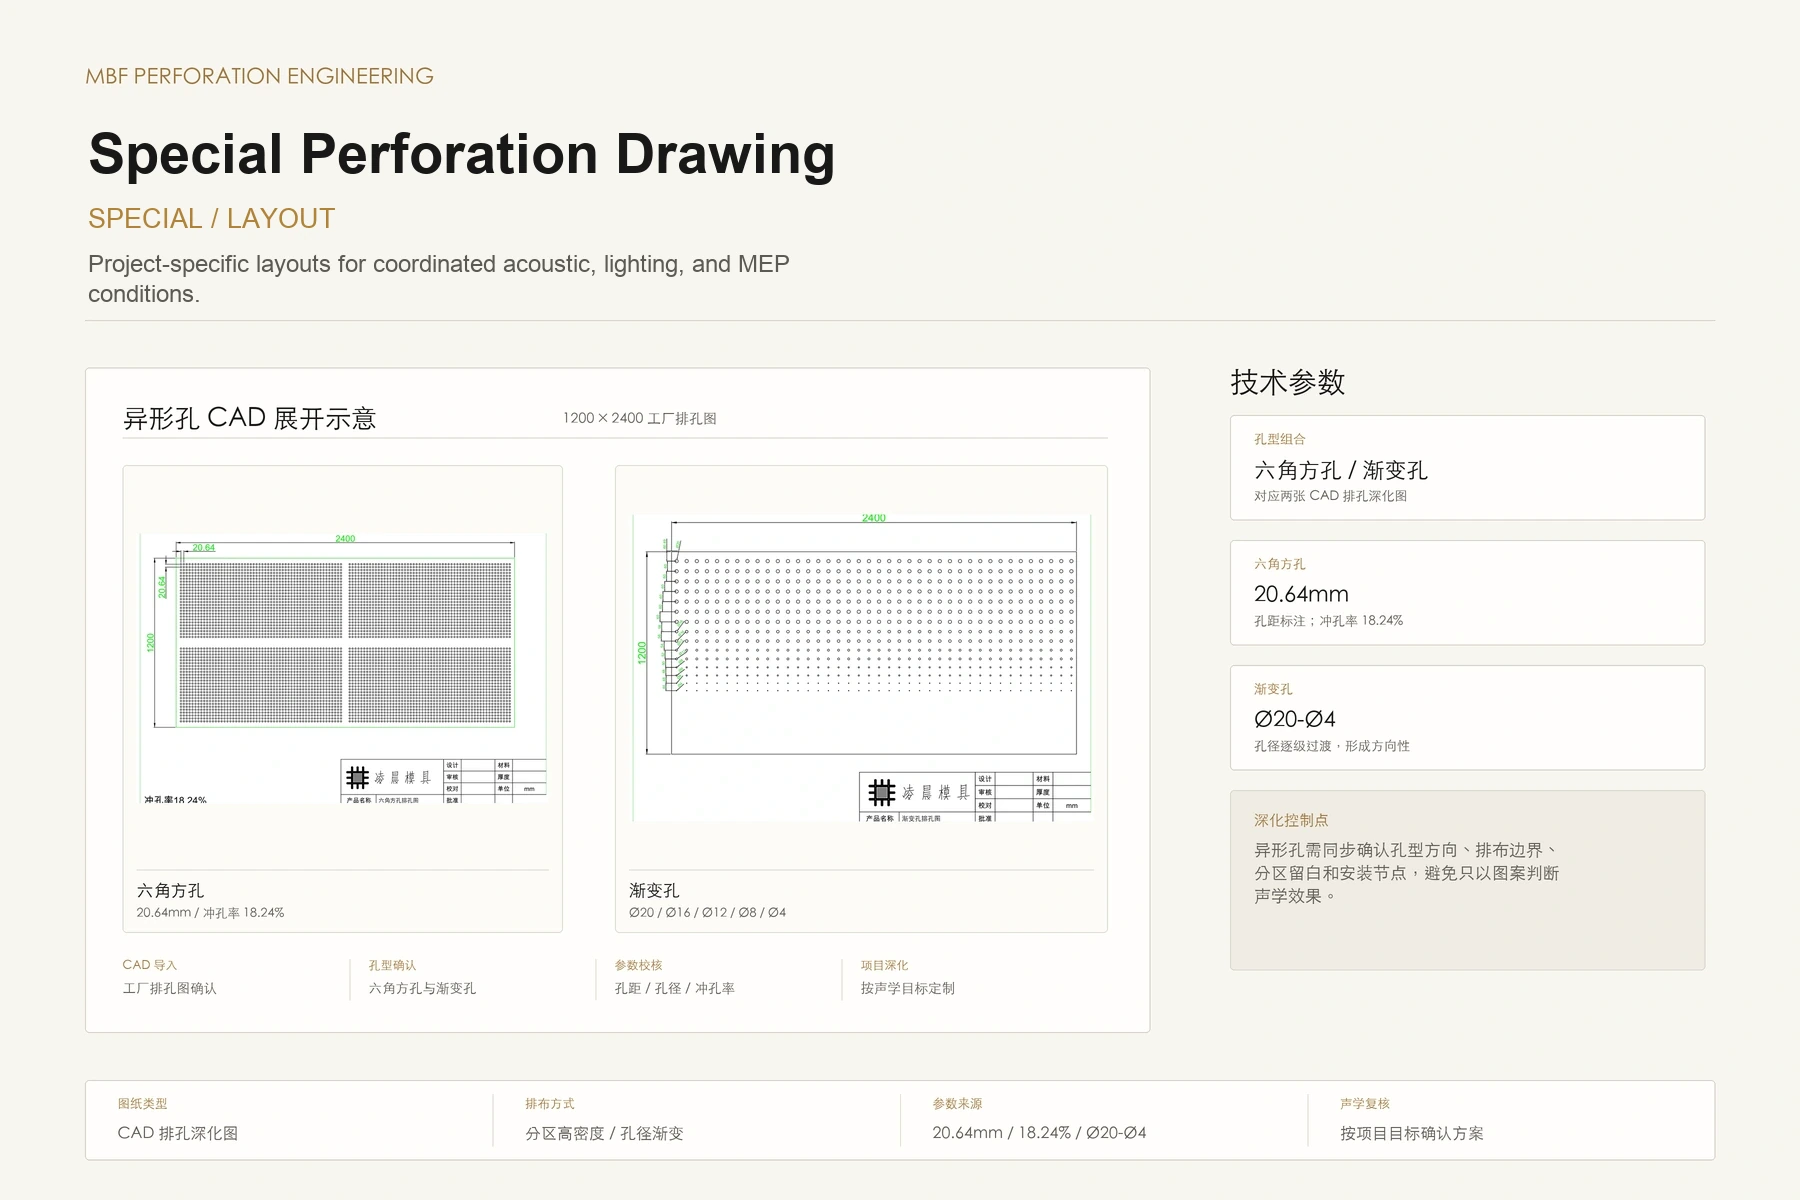Click the '项目深化' step label
This screenshot has height=1200, width=1800.
point(884,965)
